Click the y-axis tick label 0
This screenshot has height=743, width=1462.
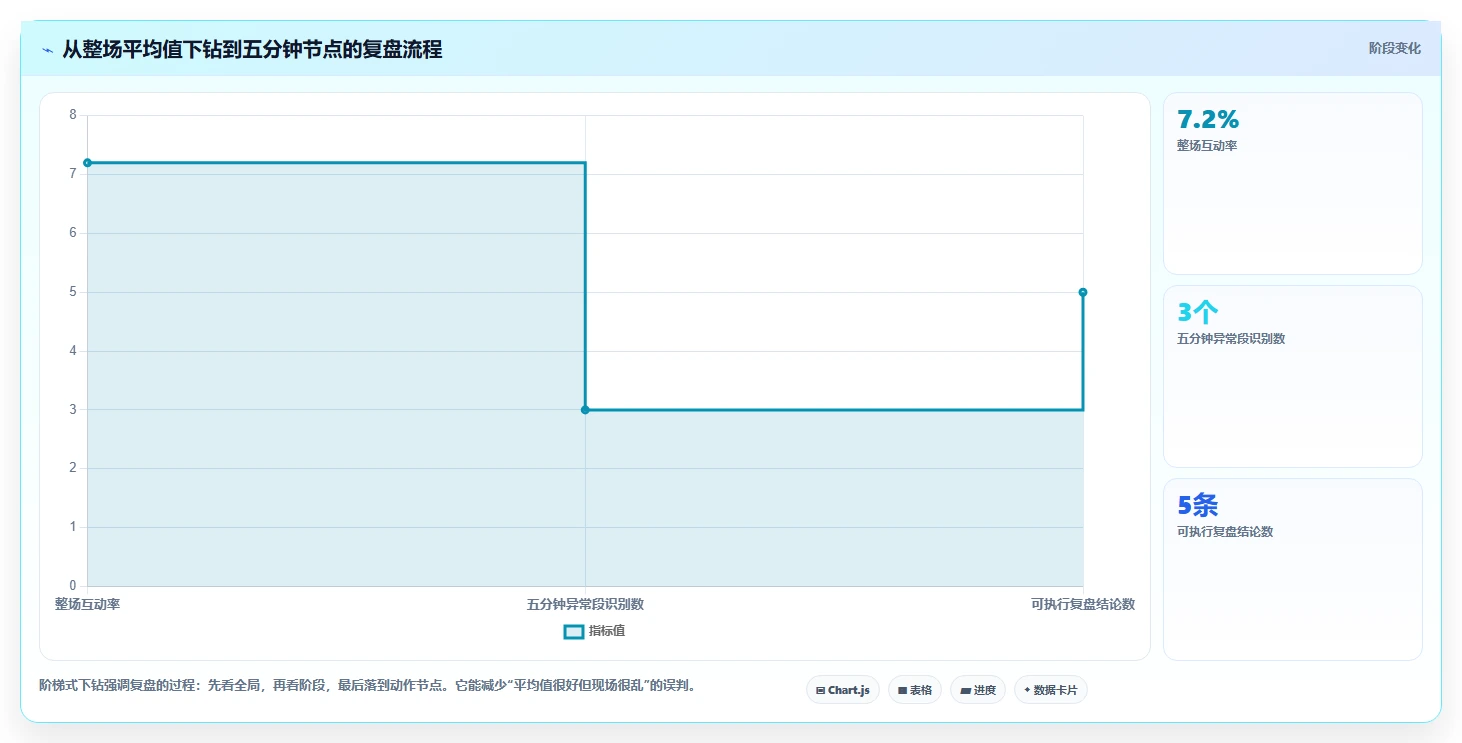tap(73, 586)
